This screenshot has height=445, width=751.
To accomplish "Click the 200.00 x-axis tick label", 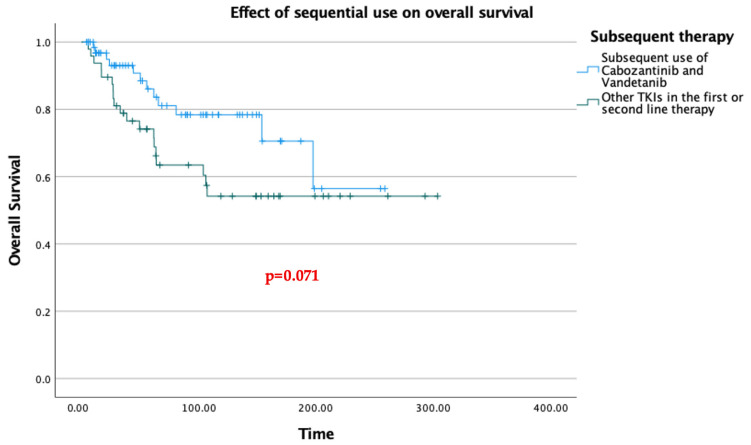I will point(316,409).
